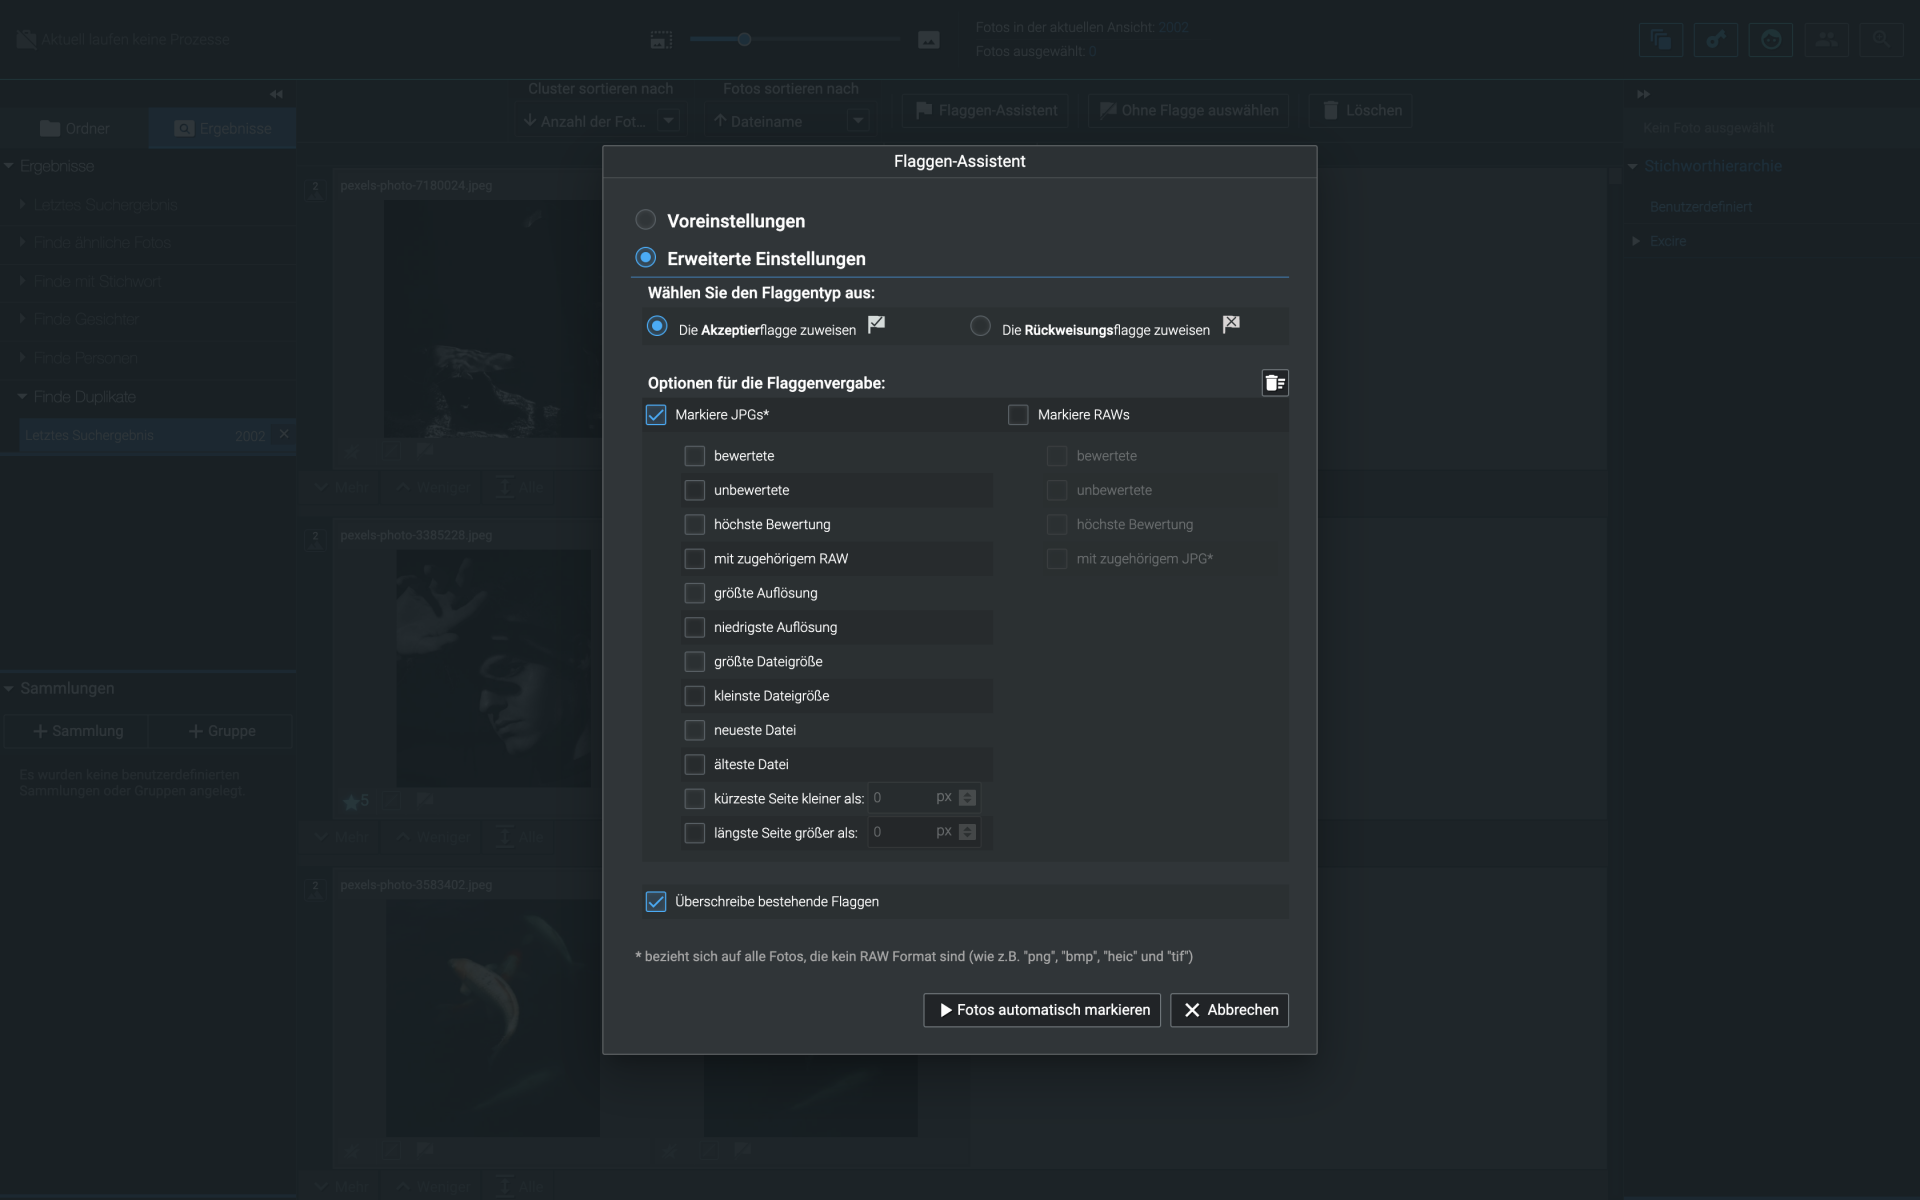Adjust the thumbnail size slider handle

coord(744,40)
